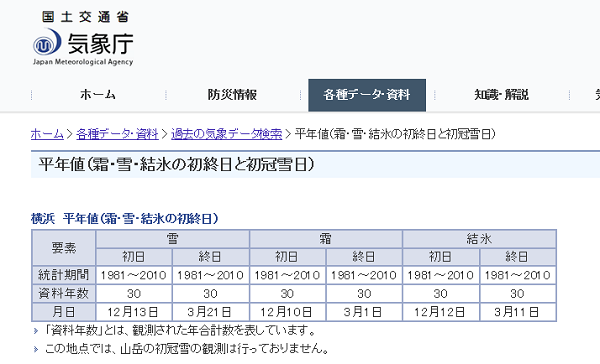
Task: Click 初日 header under 結氷
Action: coord(441,256)
